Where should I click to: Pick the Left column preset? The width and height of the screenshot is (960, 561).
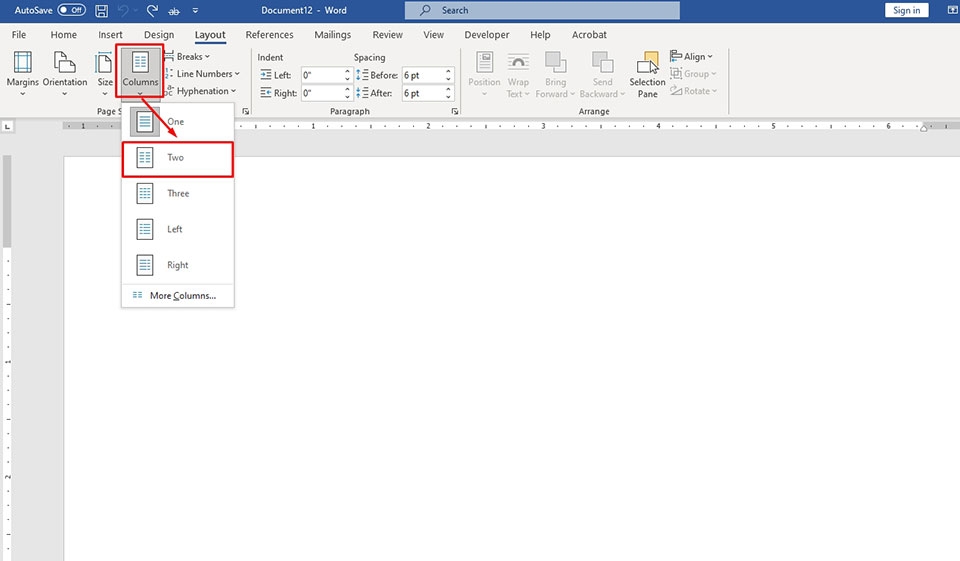[x=177, y=230]
